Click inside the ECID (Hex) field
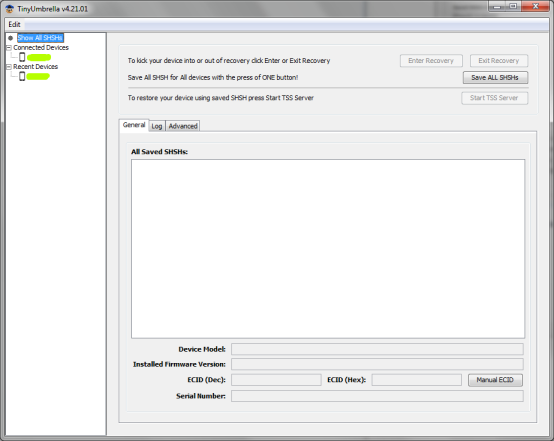The width and height of the screenshot is (554, 441). point(417,380)
